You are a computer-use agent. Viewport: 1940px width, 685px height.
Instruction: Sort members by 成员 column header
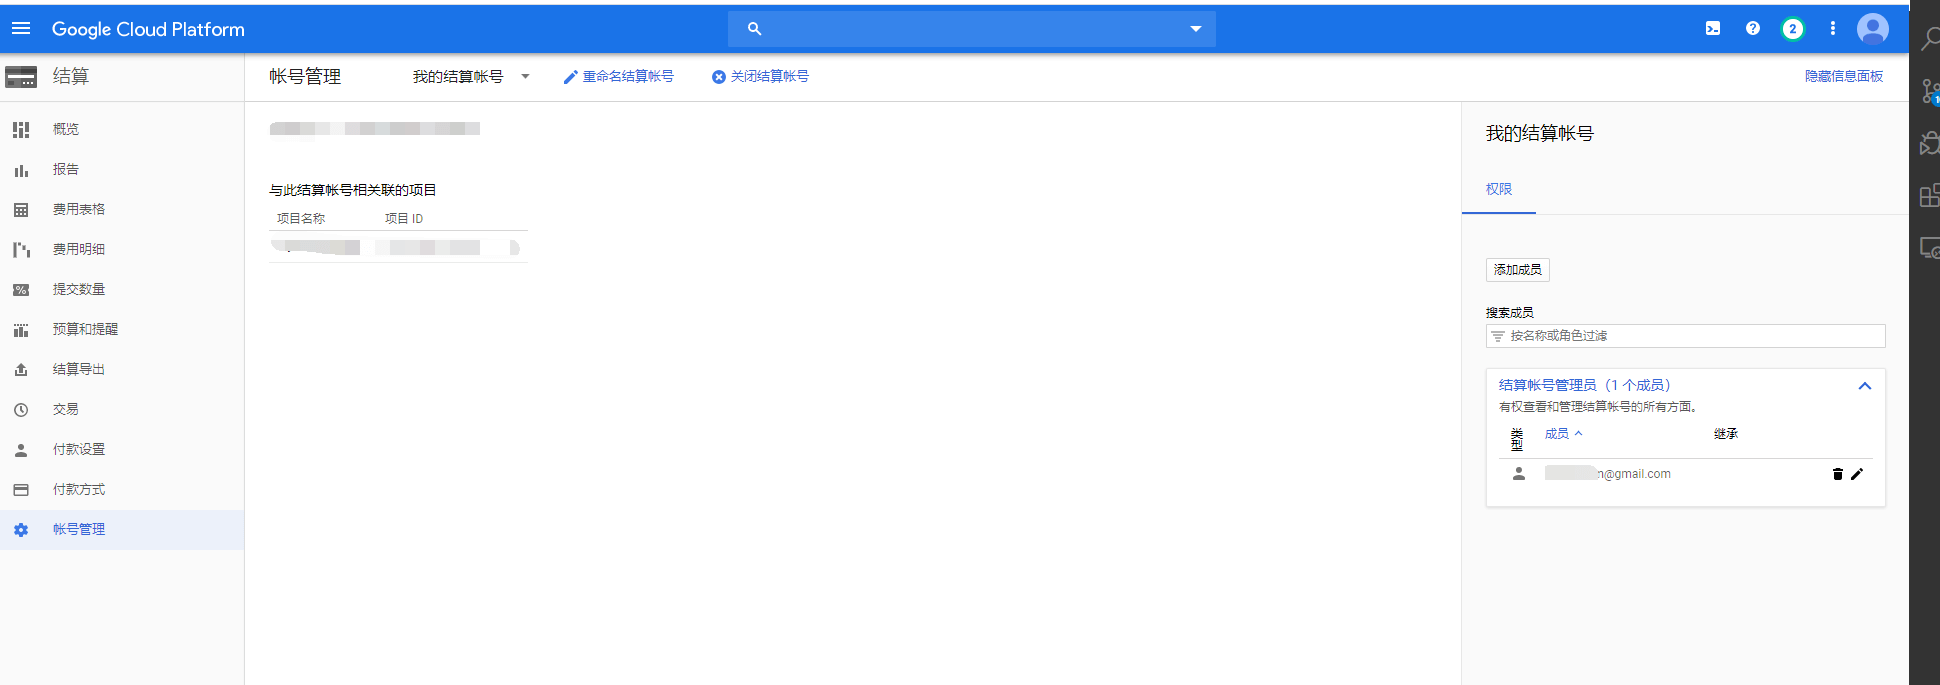pyautogui.click(x=1557, y=434)
